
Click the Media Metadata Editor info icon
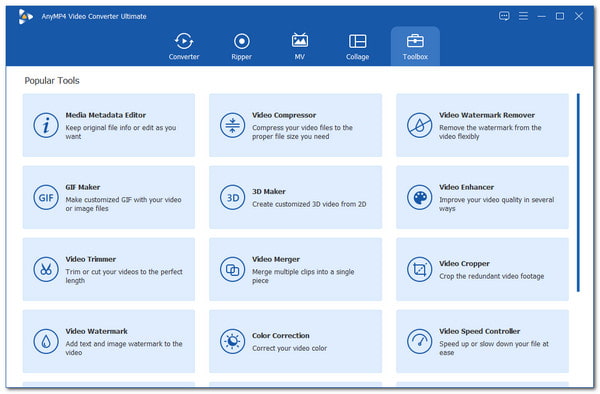(x=46, y=125)
